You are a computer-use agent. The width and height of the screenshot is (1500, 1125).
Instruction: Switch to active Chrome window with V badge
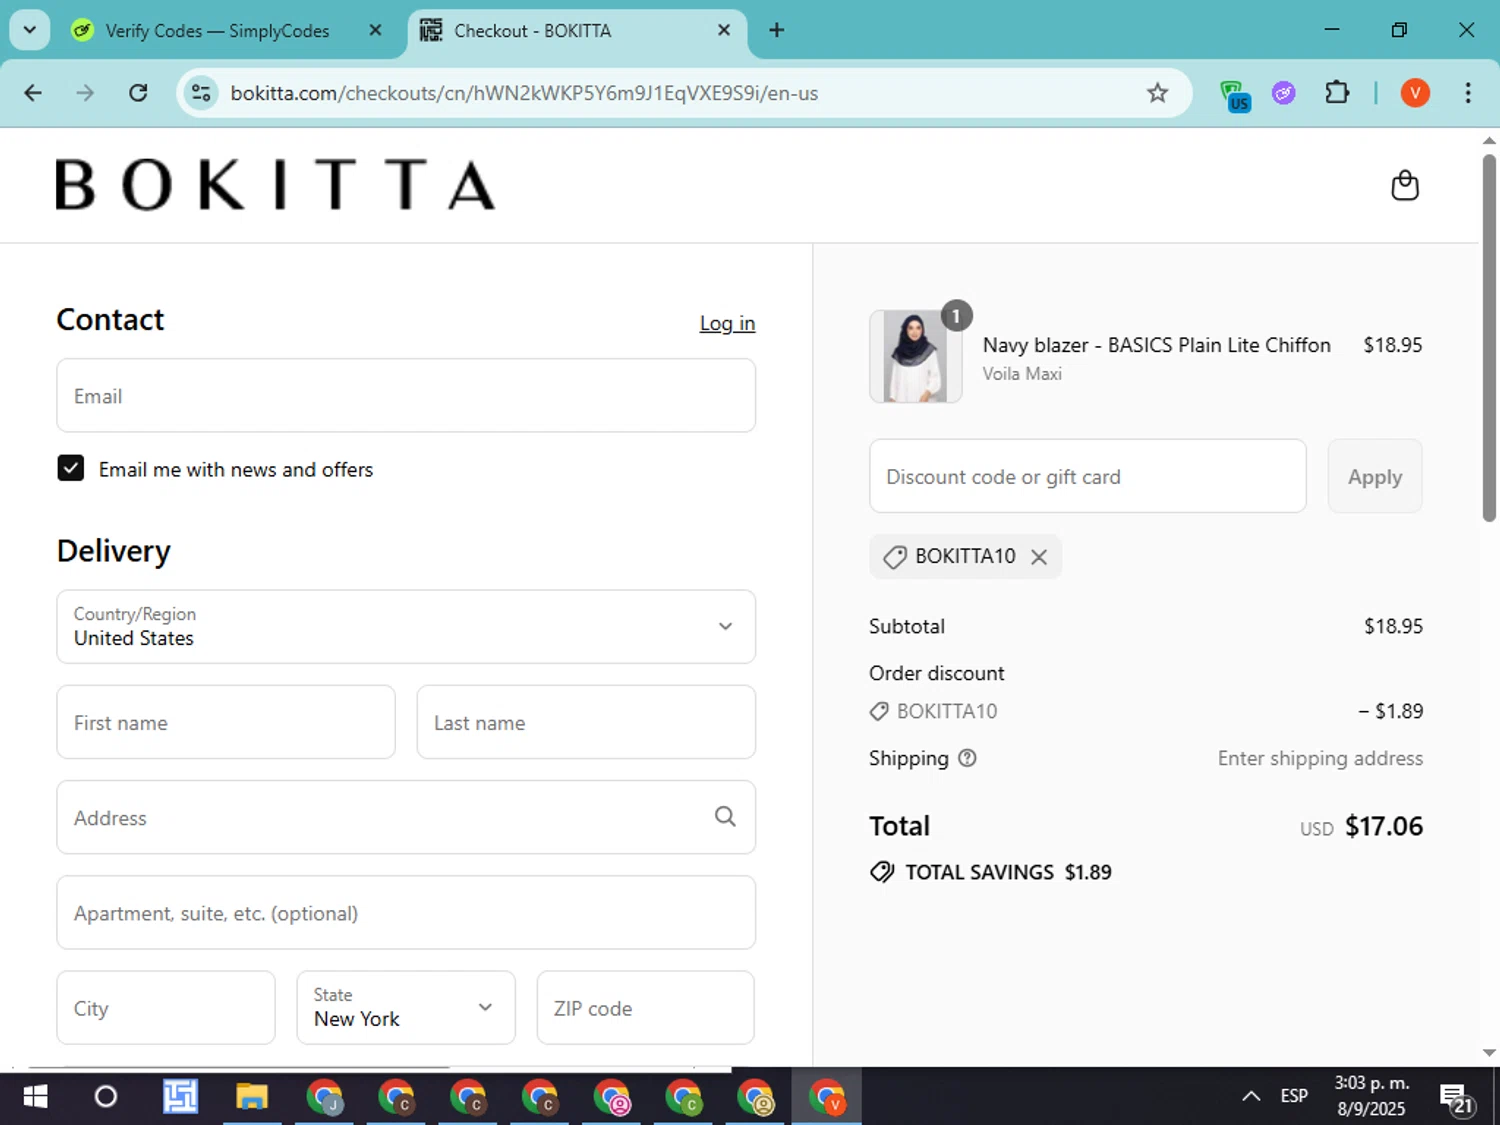click(827, 1097)
